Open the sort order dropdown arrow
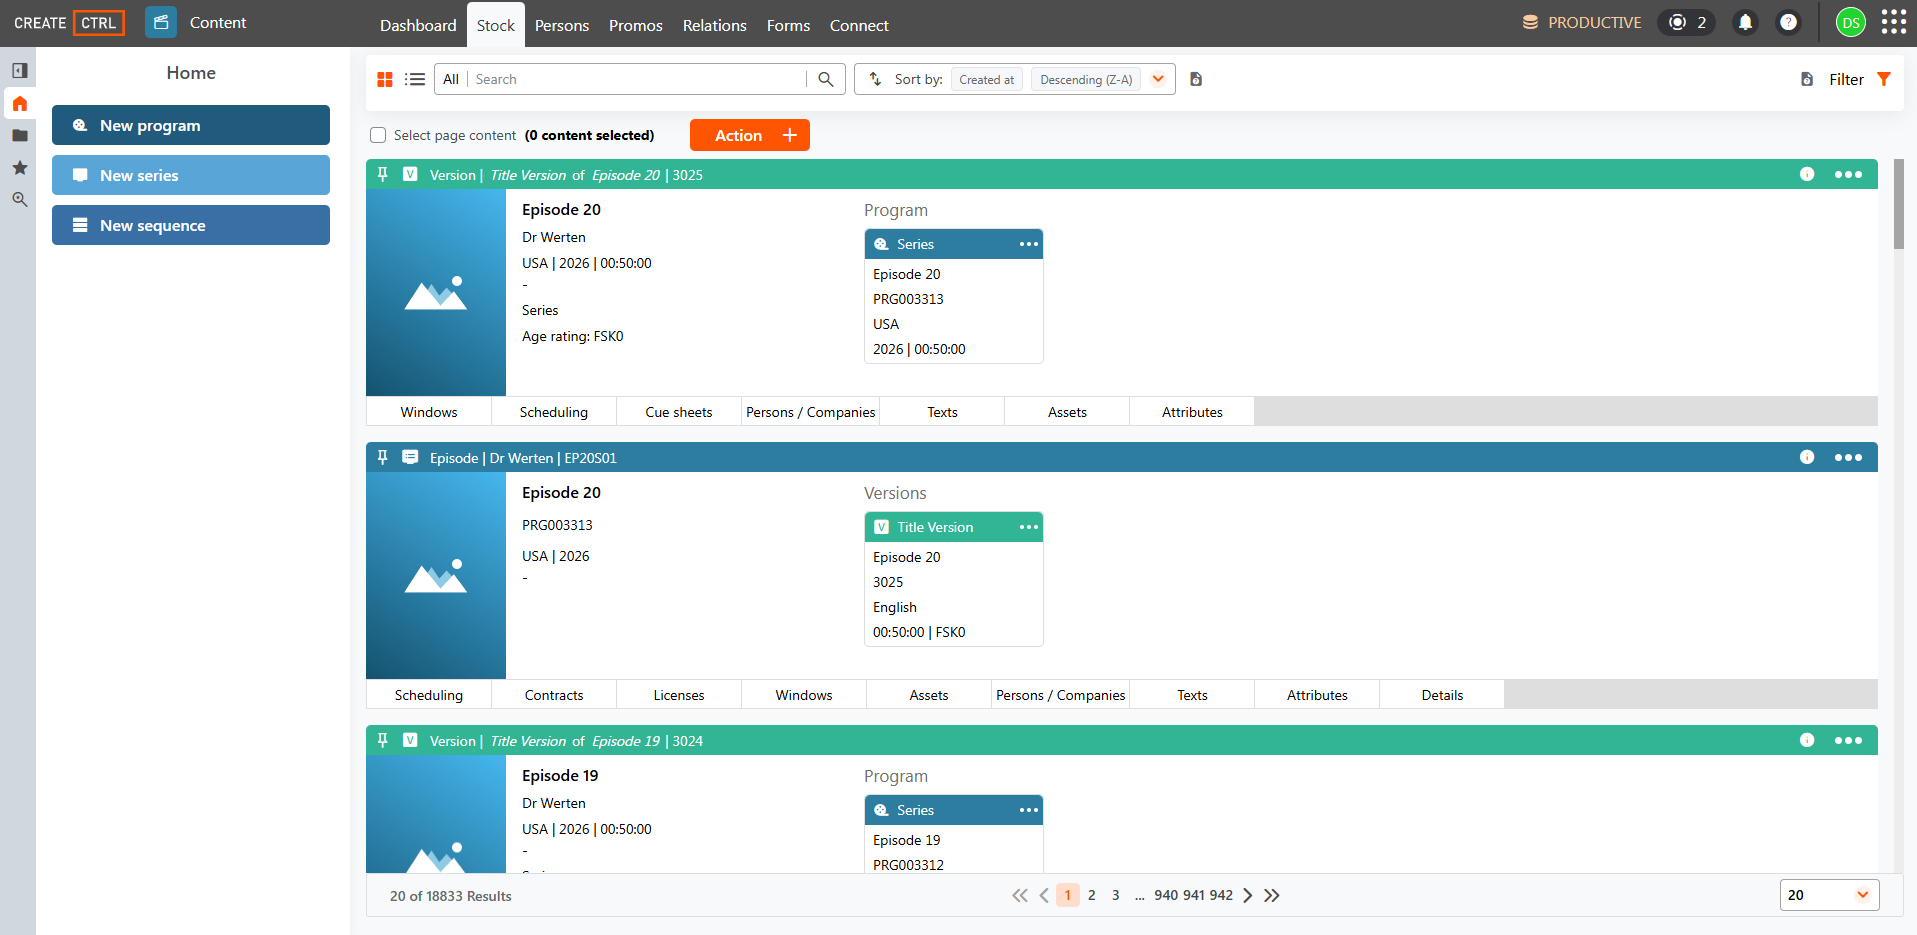Screen dimensions: 1917x935 click(1158, 79)
